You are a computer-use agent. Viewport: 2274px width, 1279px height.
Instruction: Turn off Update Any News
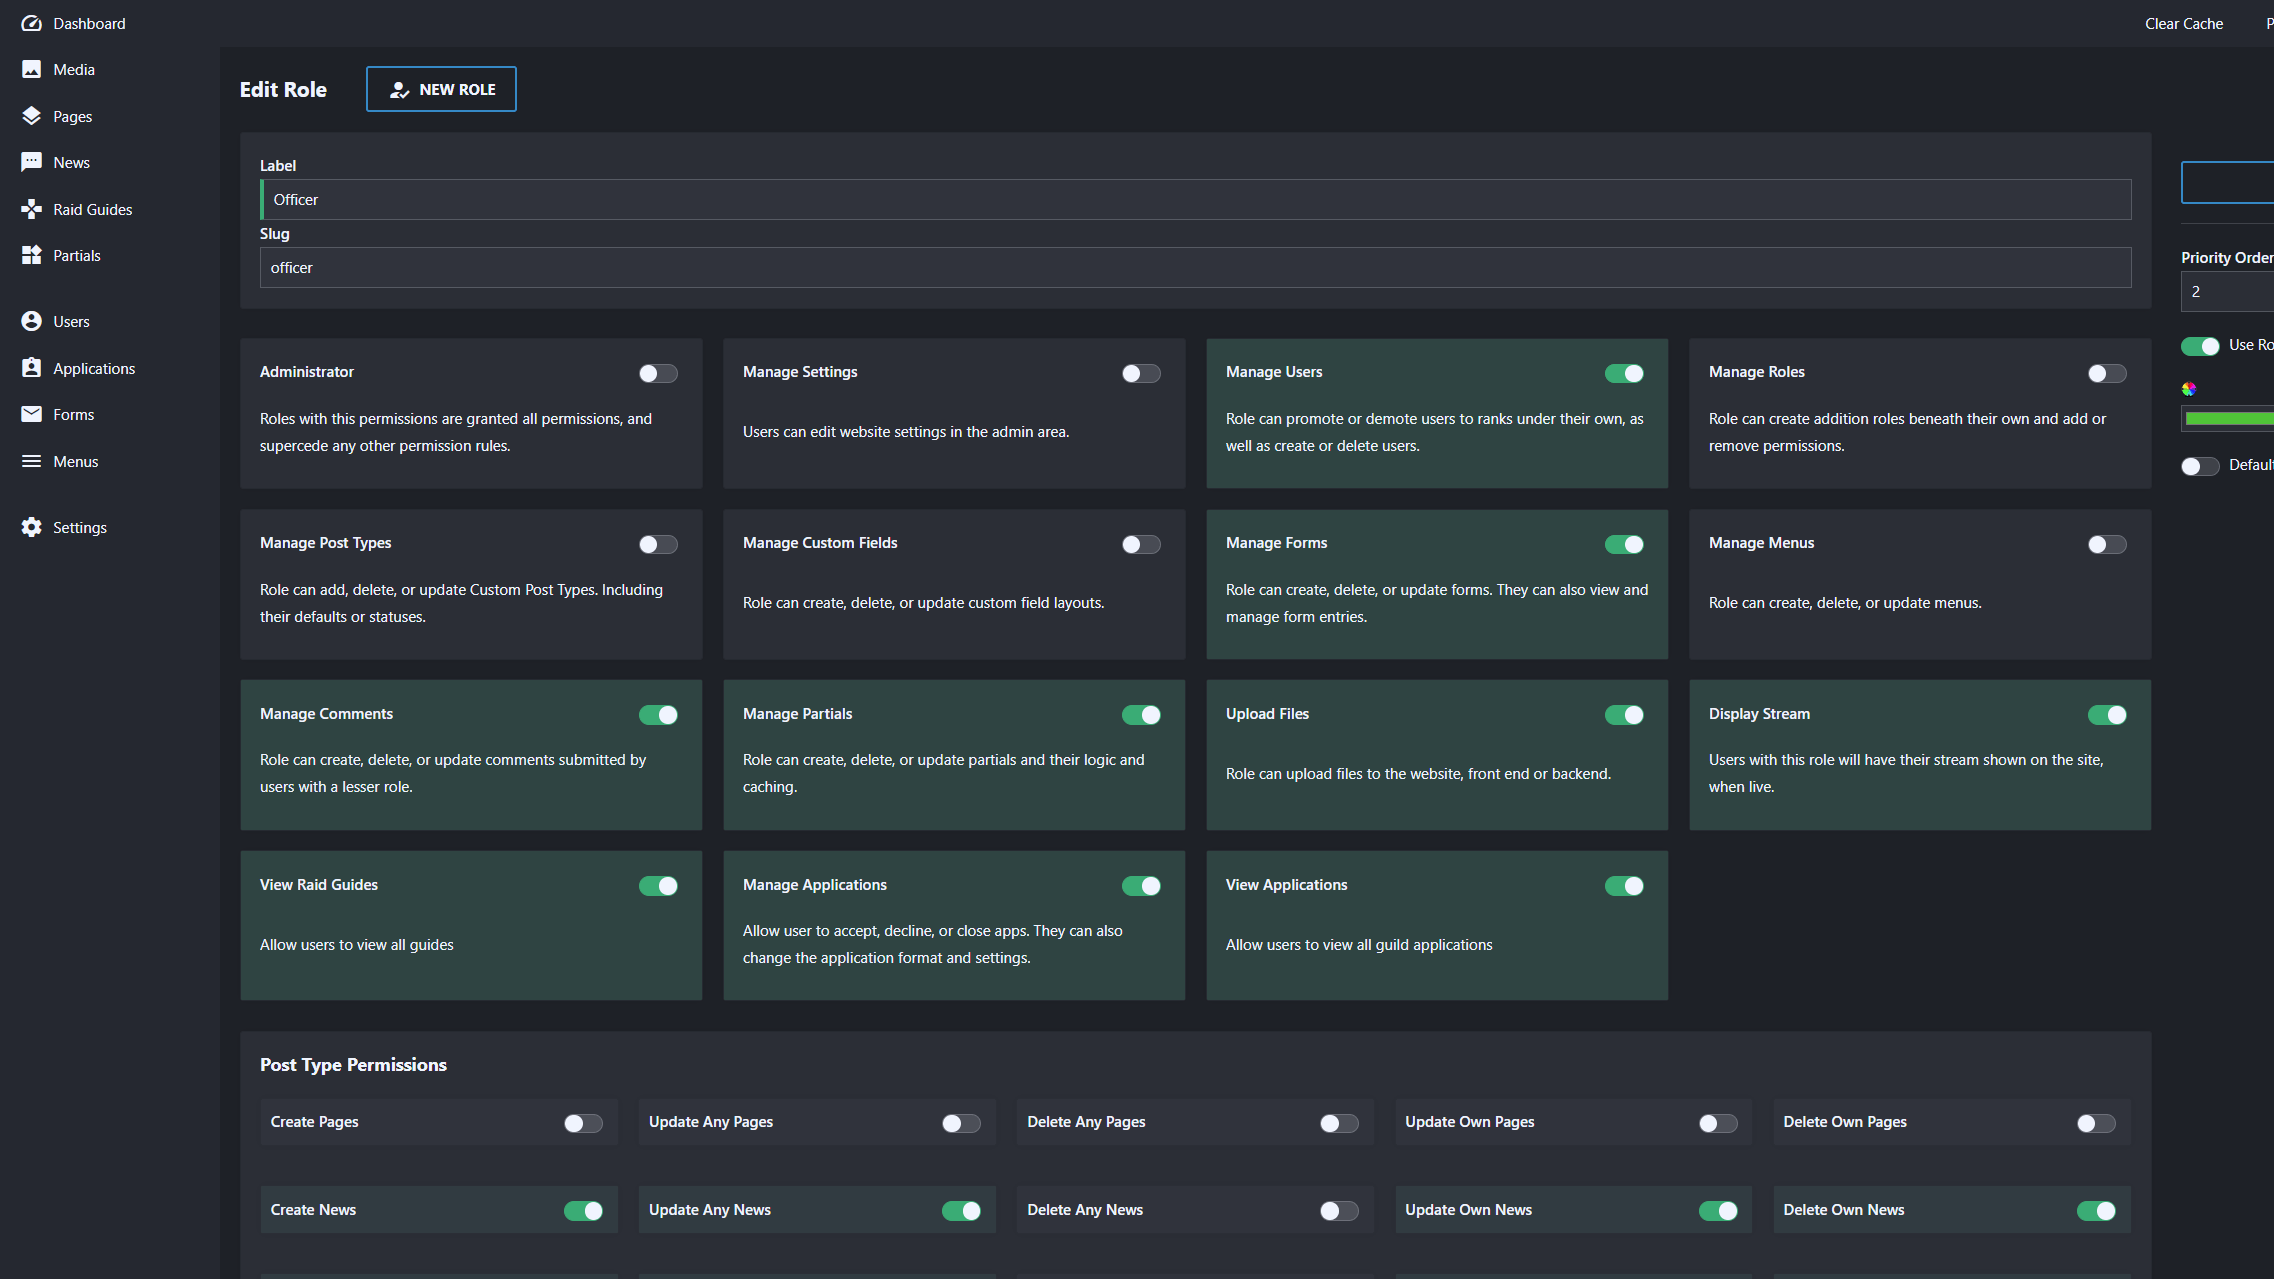[x=961, y=1211]
